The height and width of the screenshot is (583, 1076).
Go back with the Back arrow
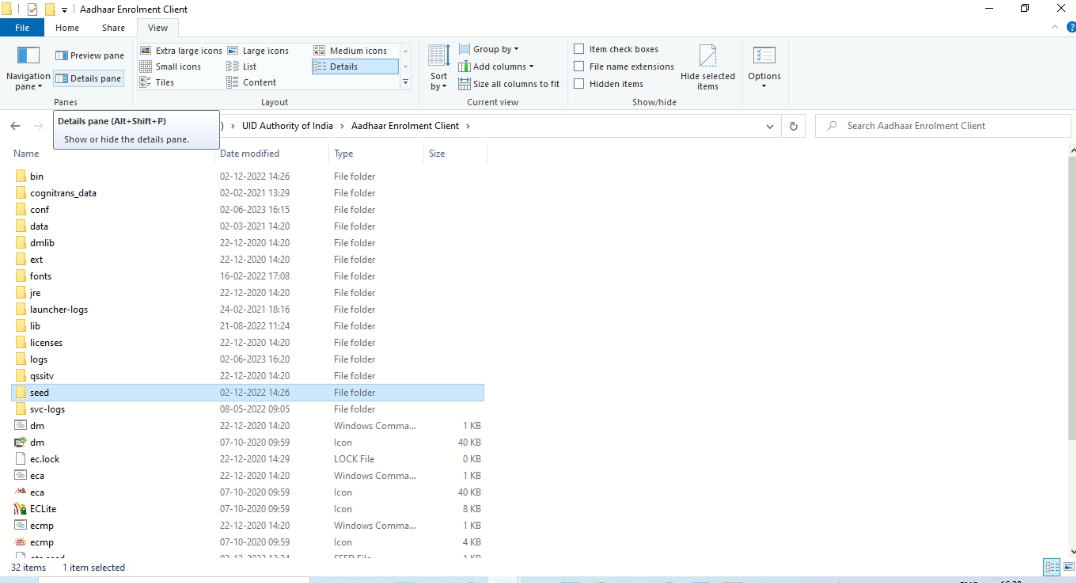15,126
